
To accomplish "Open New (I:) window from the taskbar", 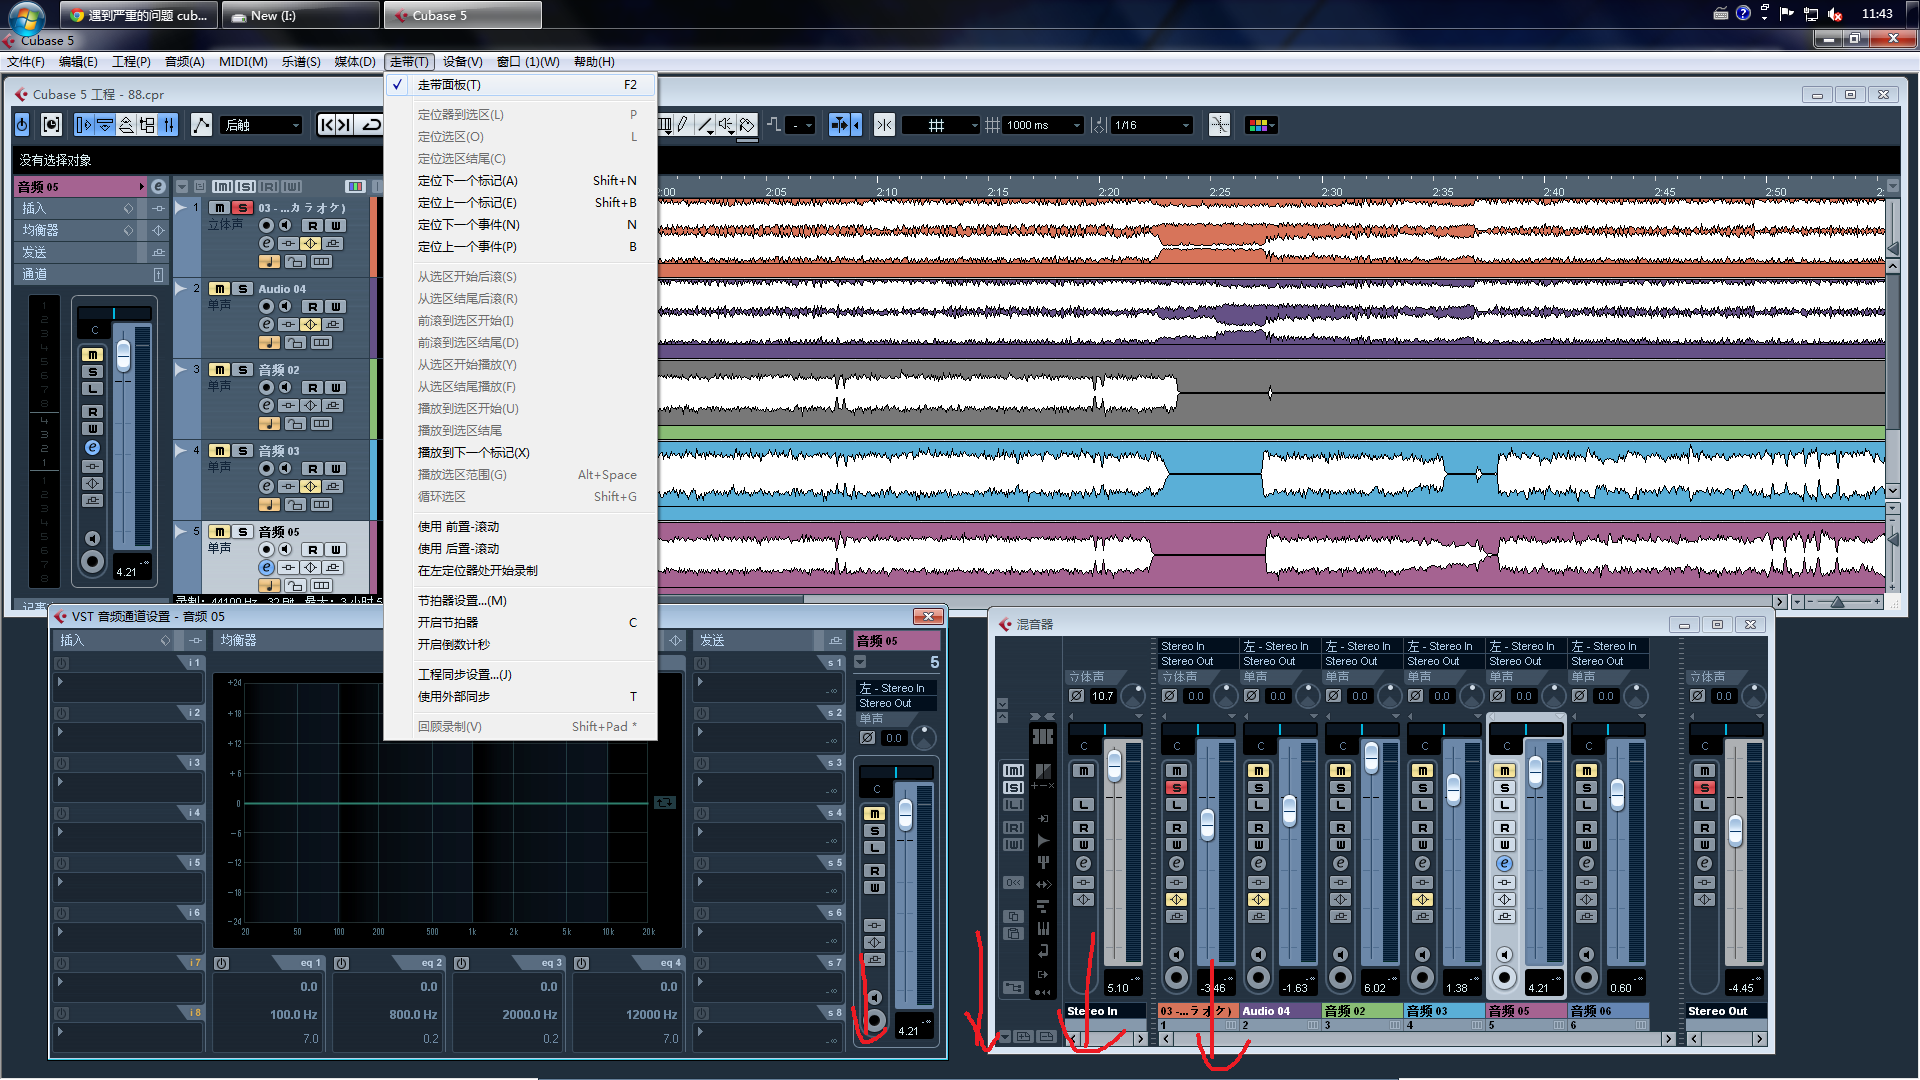I will [300, 15].
